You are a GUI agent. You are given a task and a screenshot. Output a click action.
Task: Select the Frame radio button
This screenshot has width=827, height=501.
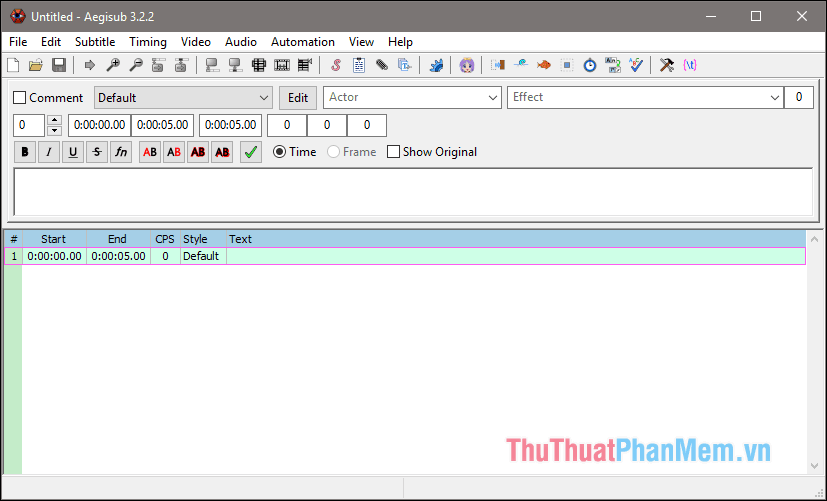click(333, 152)
